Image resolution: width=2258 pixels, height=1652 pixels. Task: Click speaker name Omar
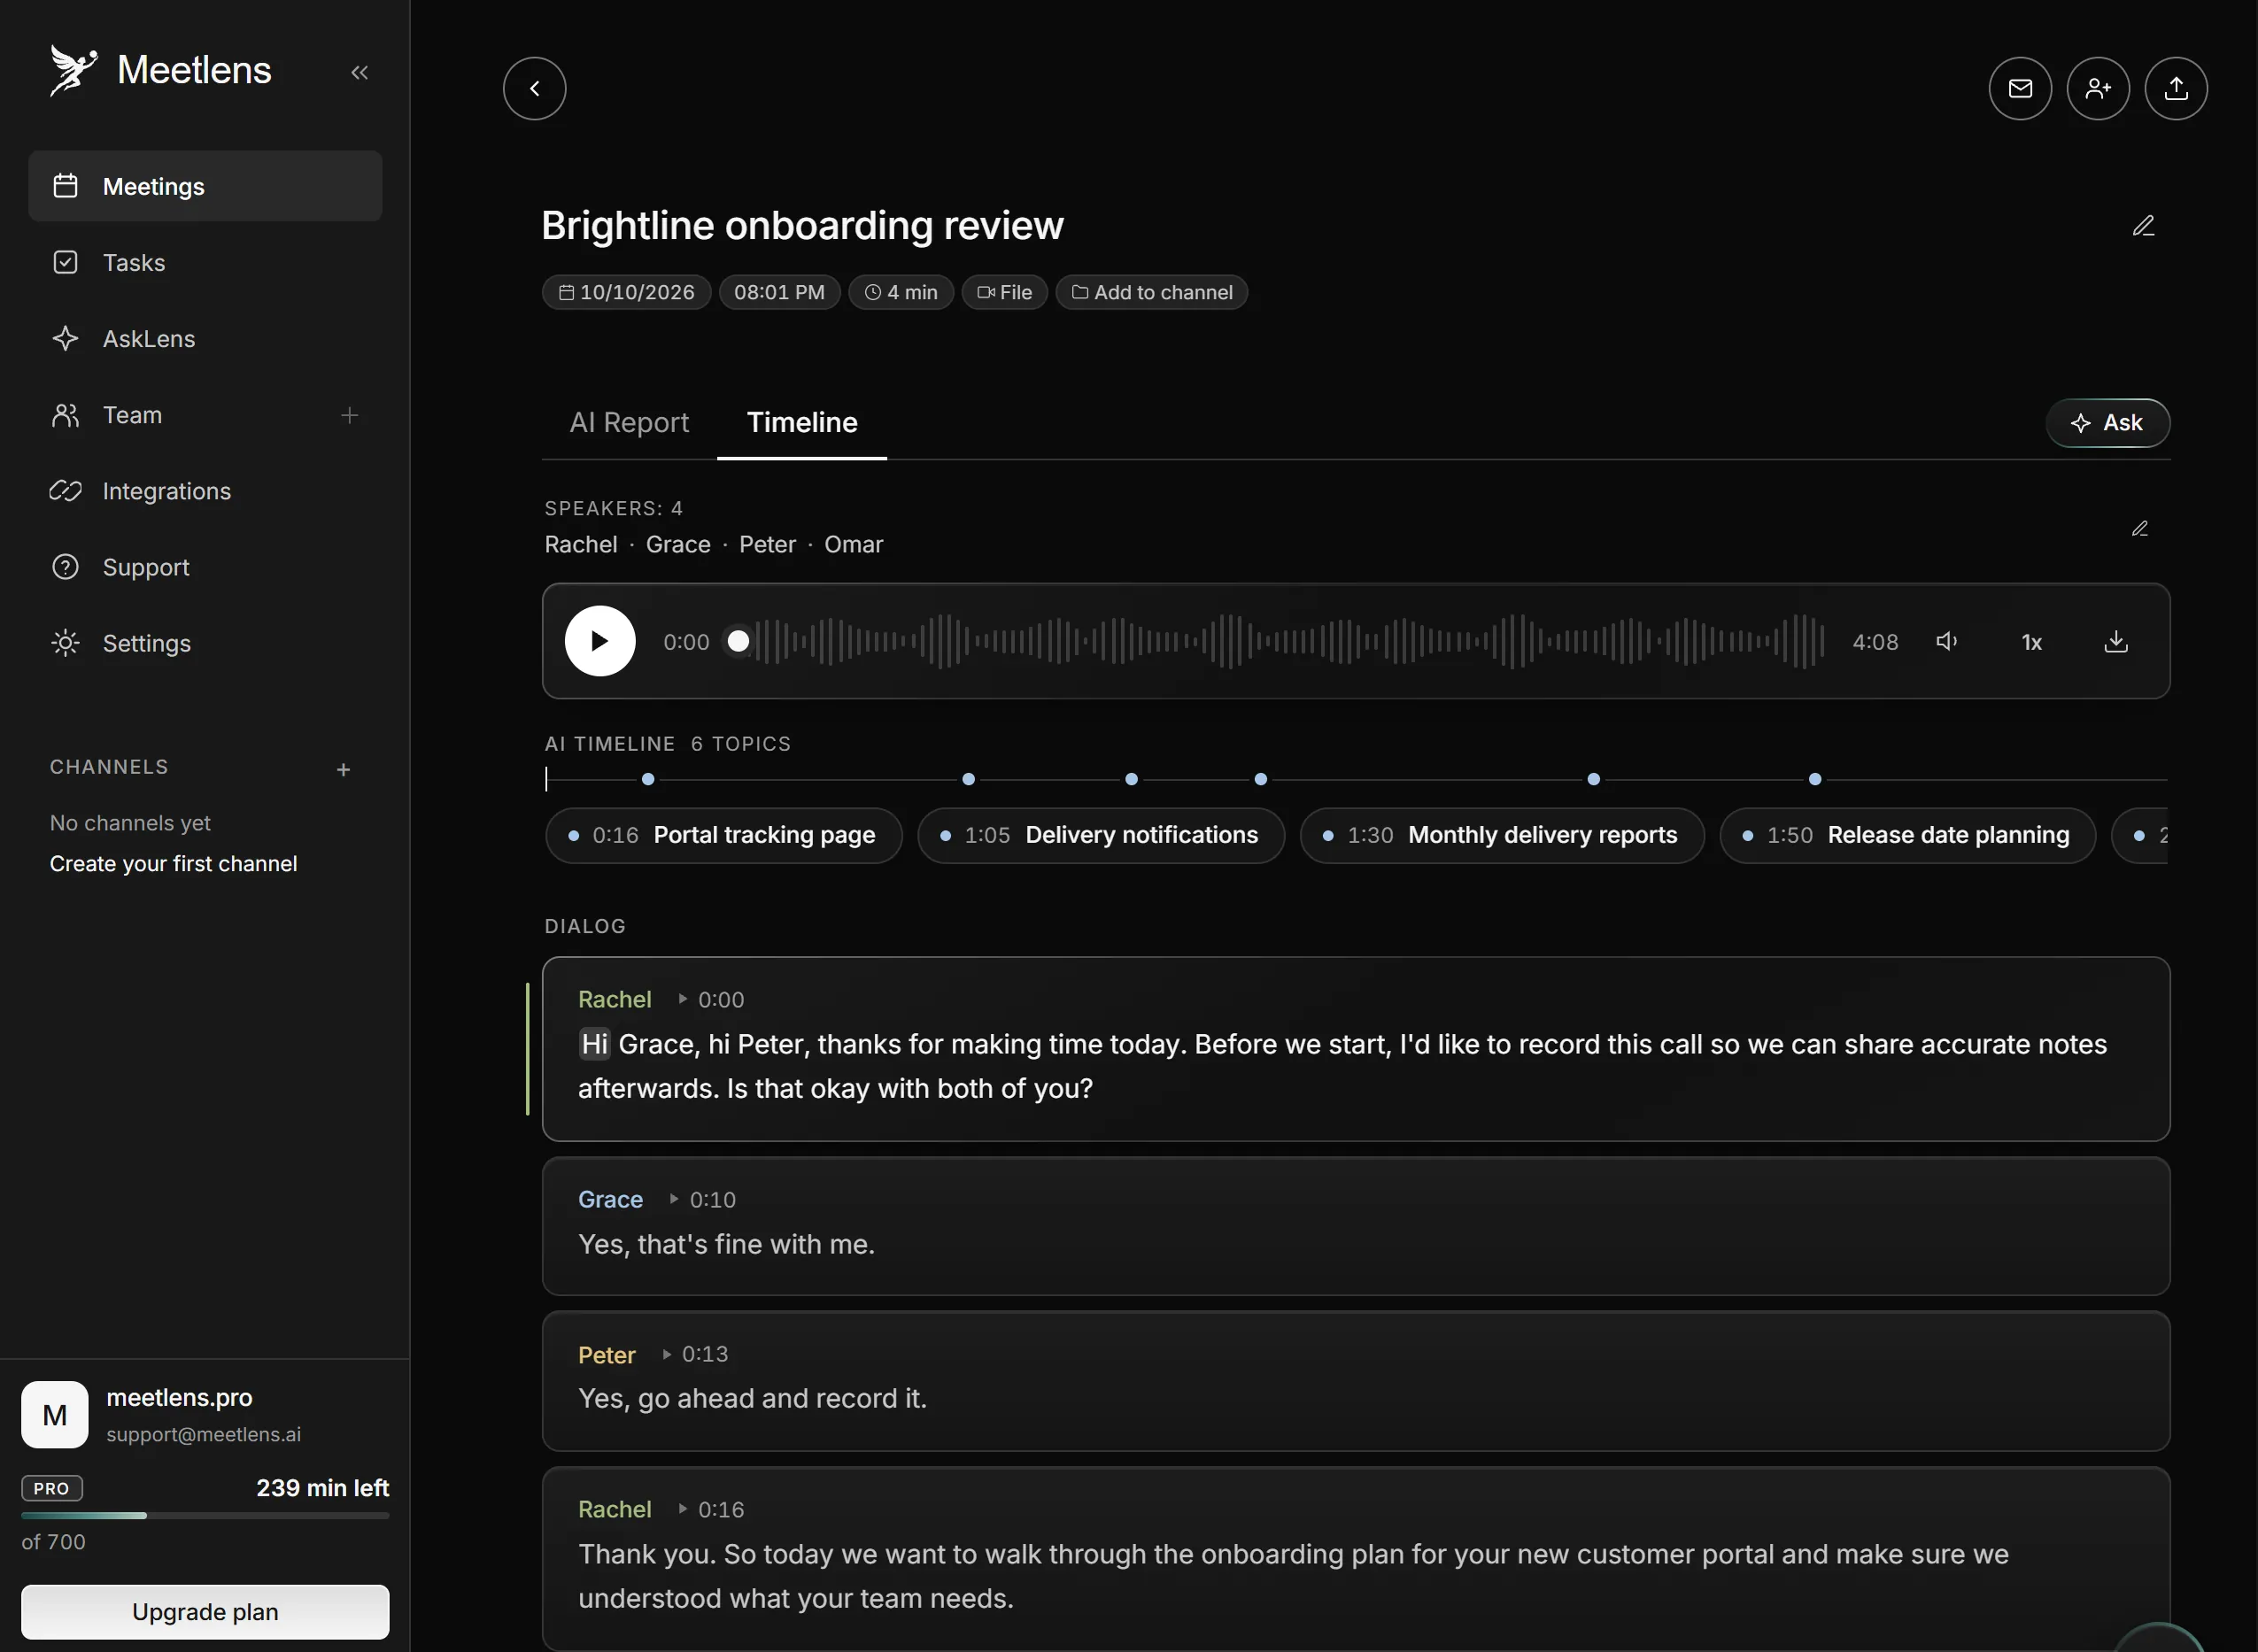click(x=853, y=544)
